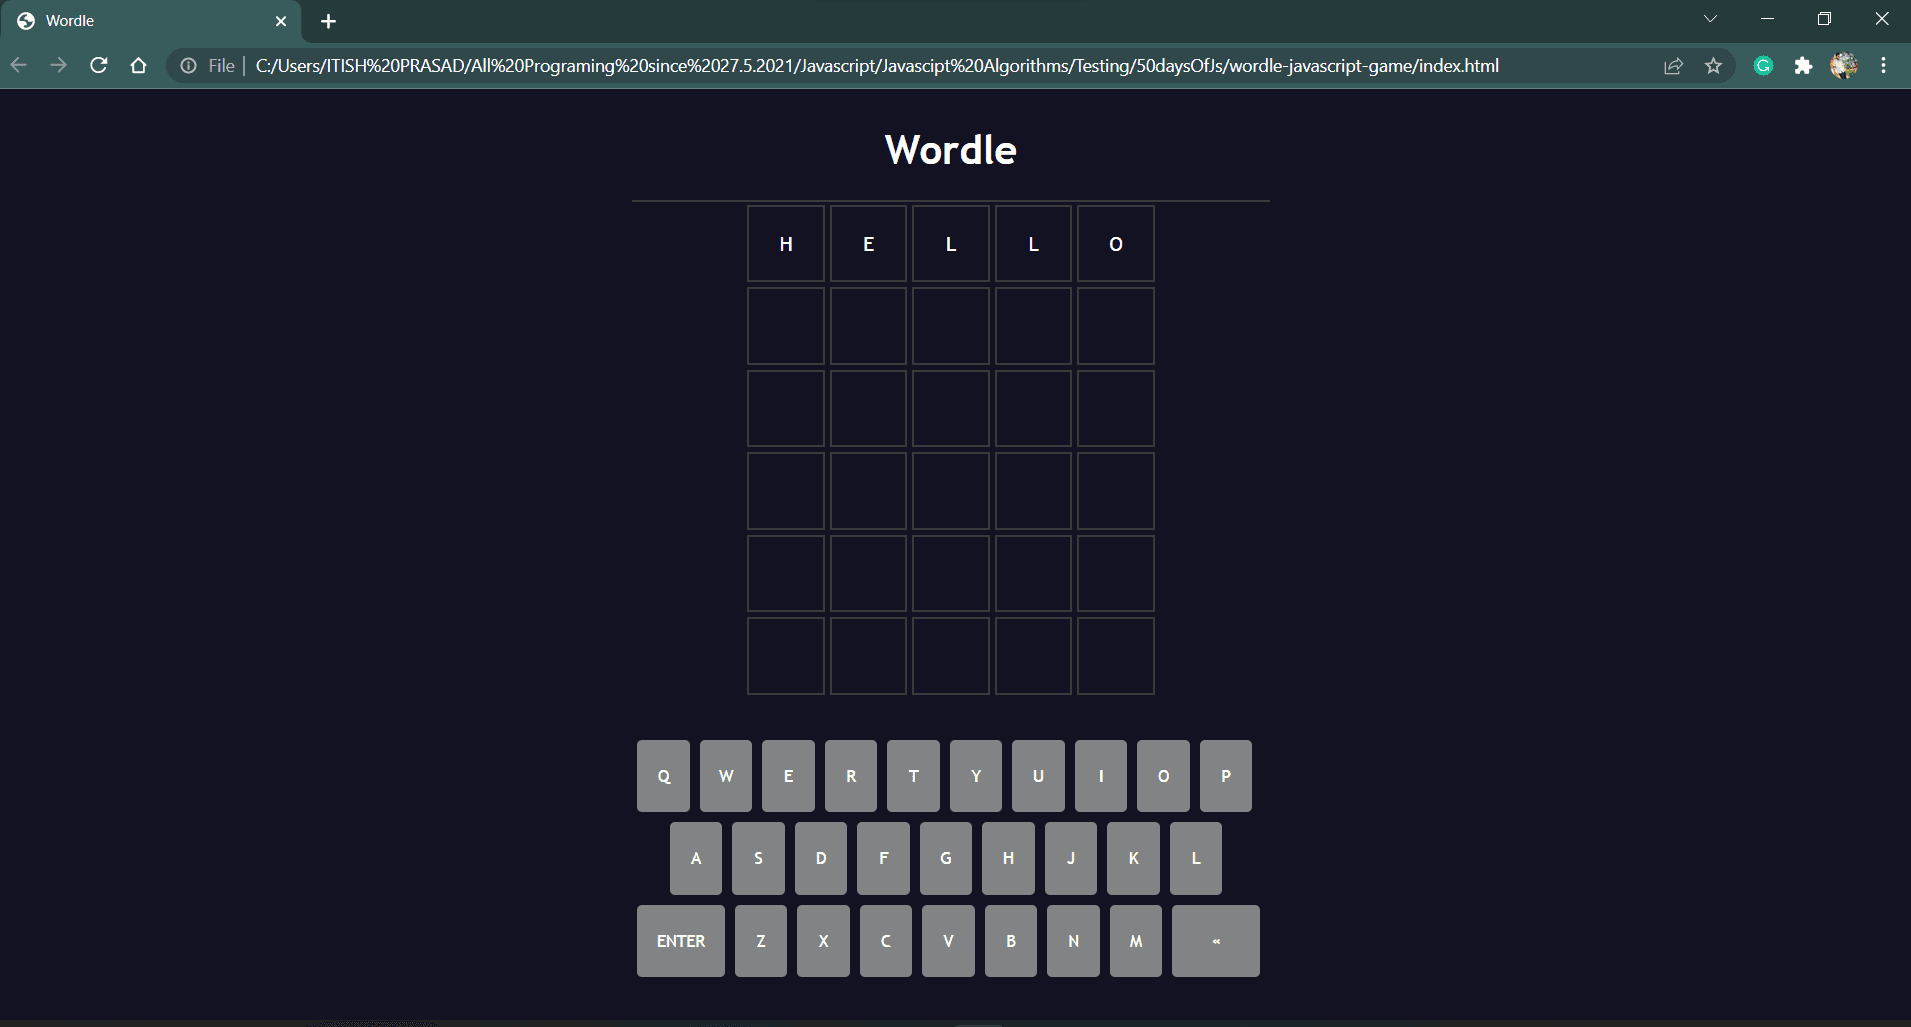Click the I key on the Wordle keyboard
Viewport: 1911px width, 1027px height.
1101,776
